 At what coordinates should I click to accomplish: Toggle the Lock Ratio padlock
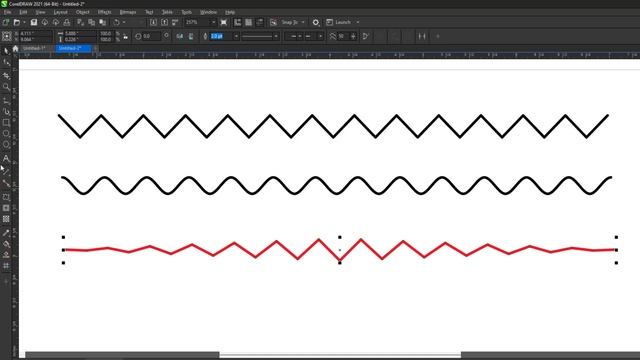click(126, 36)
